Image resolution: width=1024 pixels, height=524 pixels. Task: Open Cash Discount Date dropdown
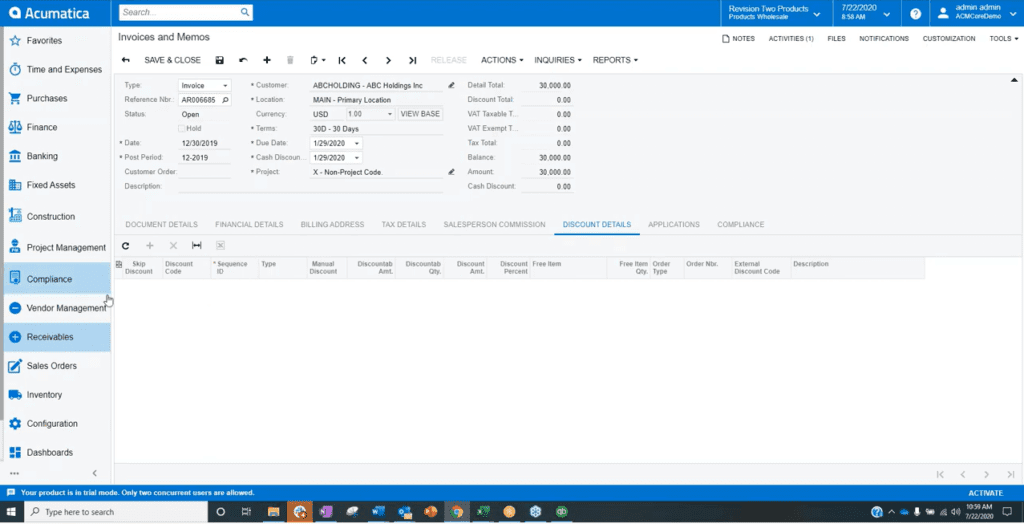[x=357, y=157]
